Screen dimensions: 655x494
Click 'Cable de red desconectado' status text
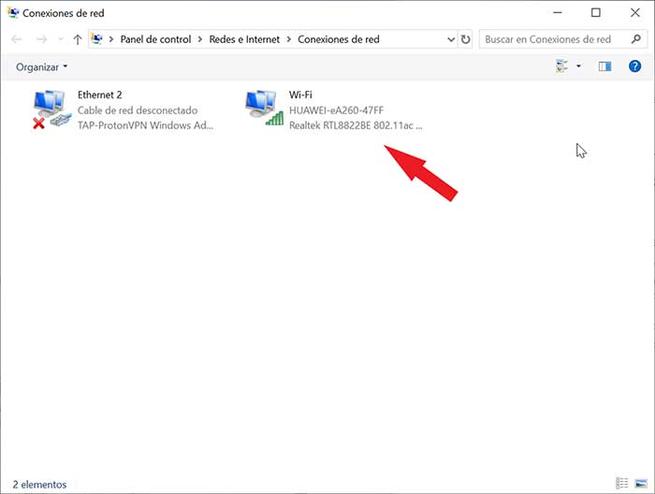(x=137, y=110)
